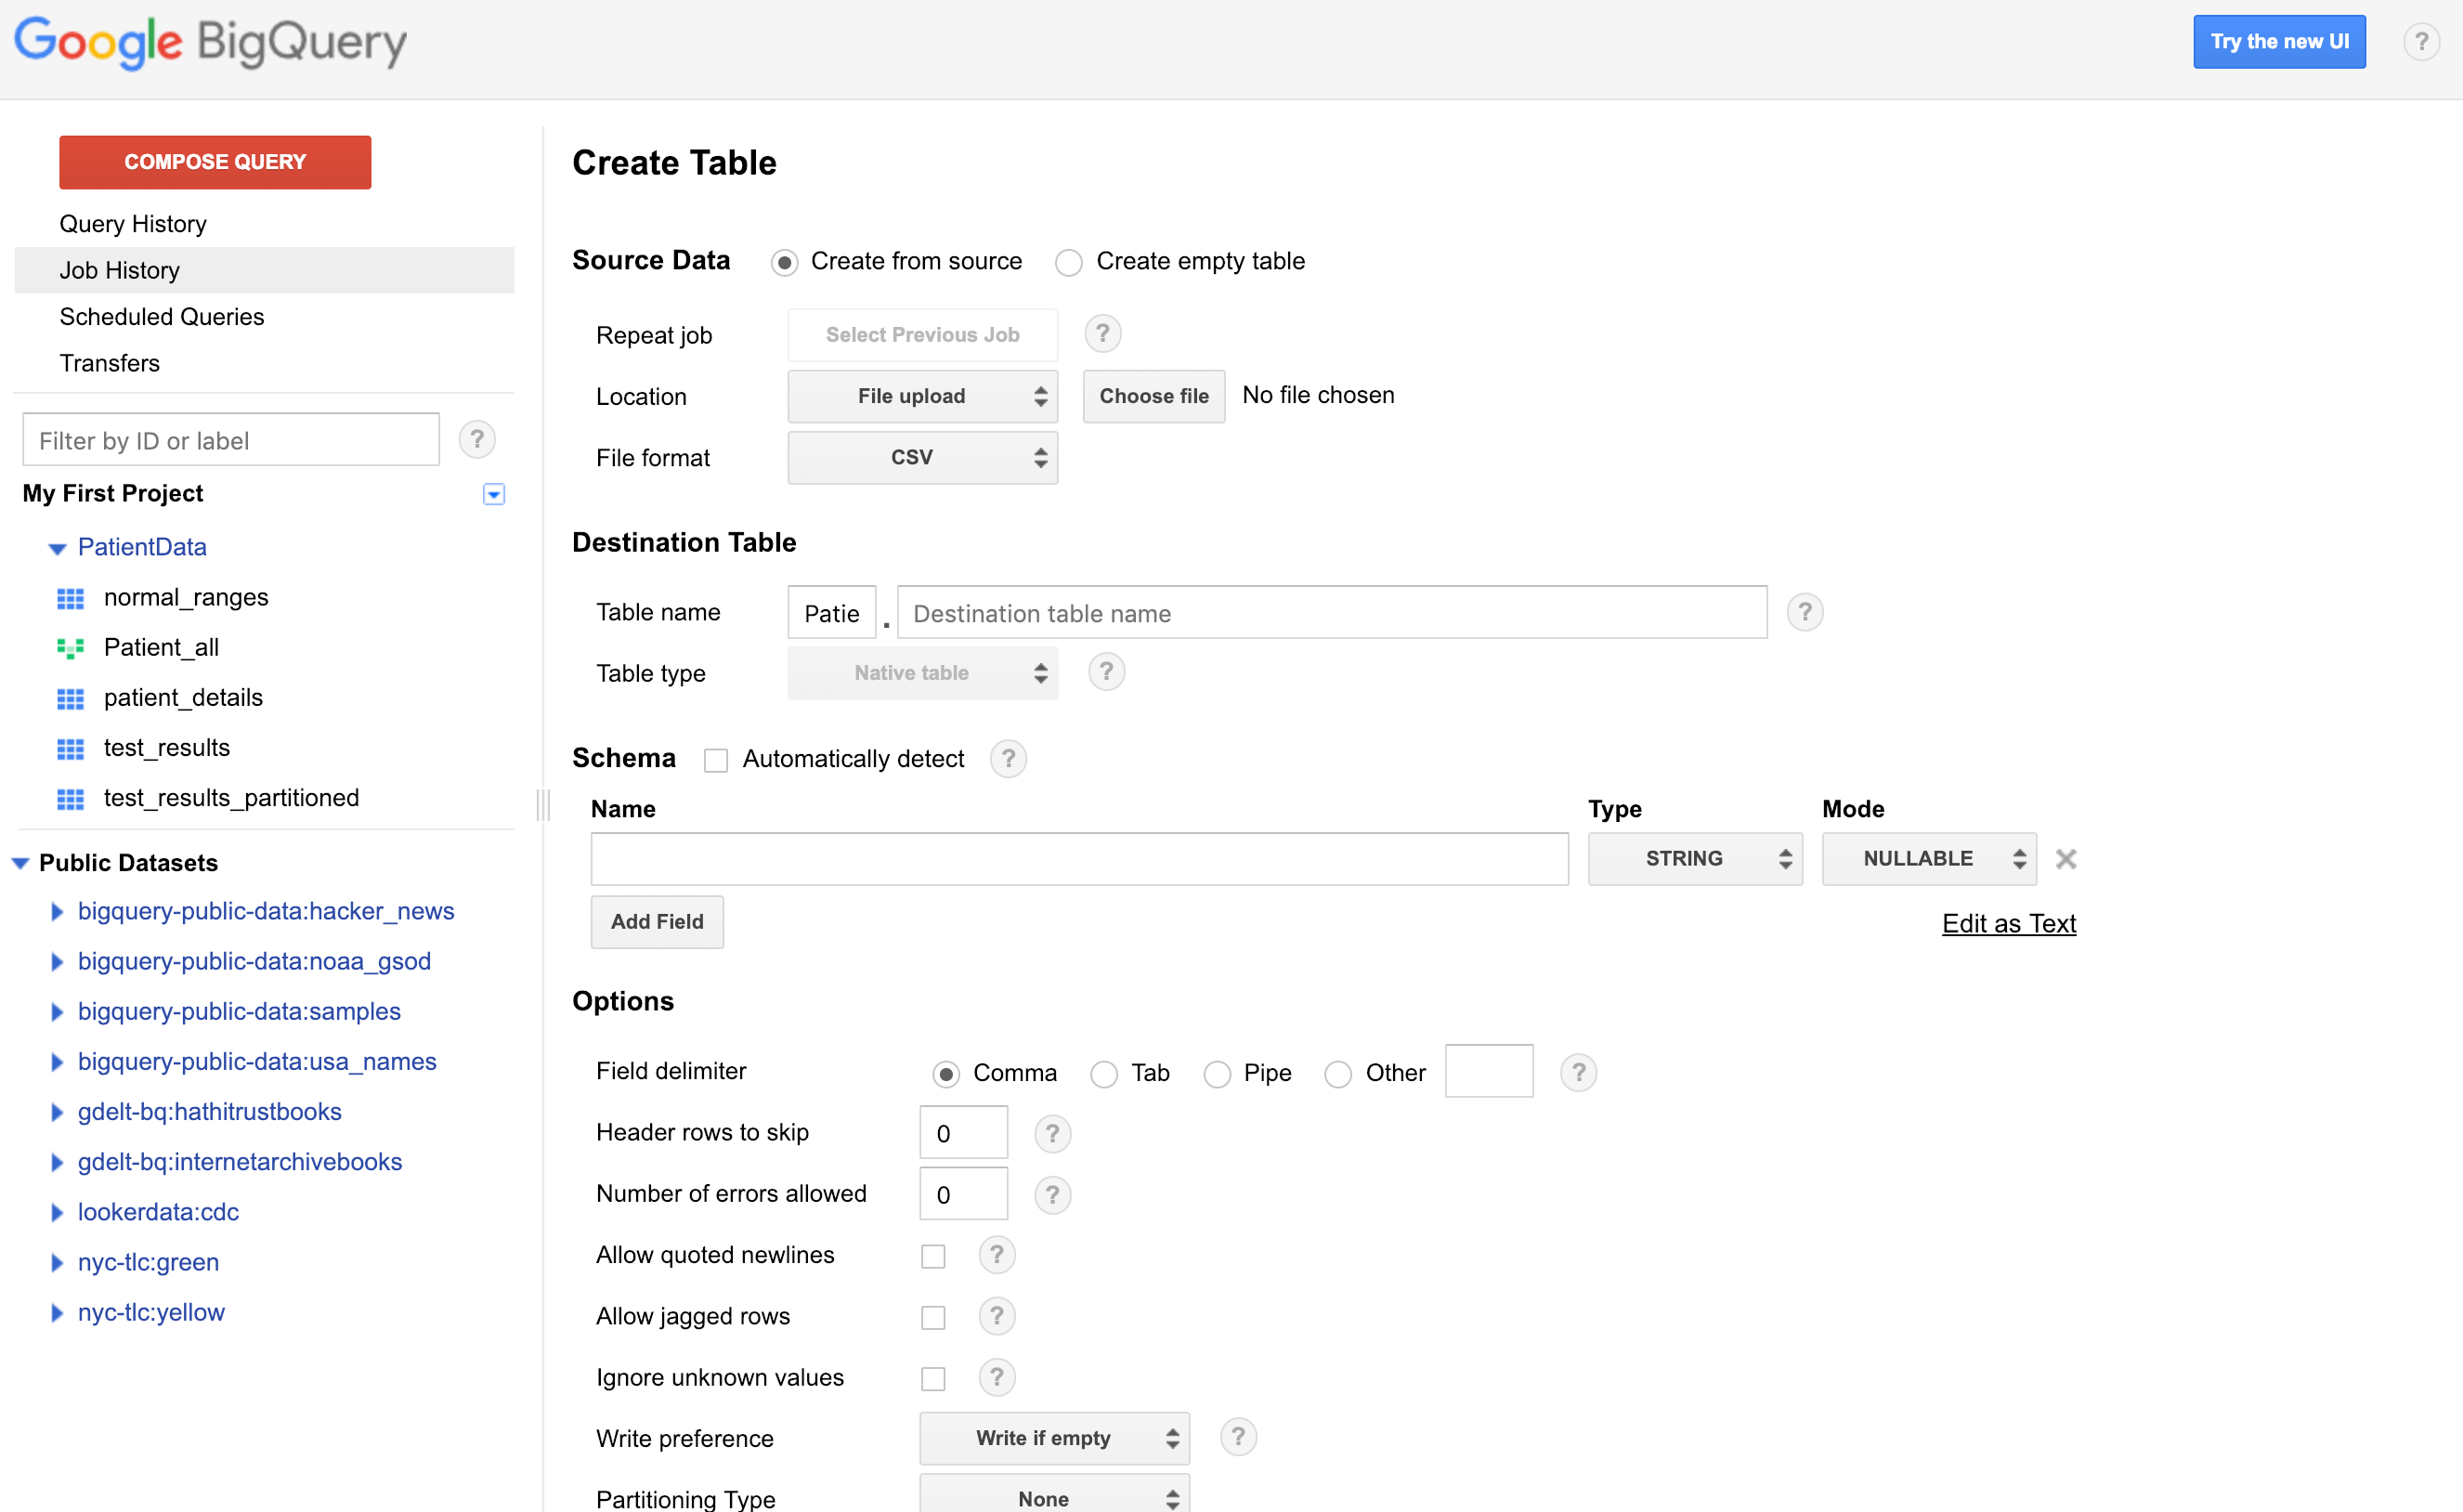
Task: Open the File format dropdown
Action: tap(921, 457)
